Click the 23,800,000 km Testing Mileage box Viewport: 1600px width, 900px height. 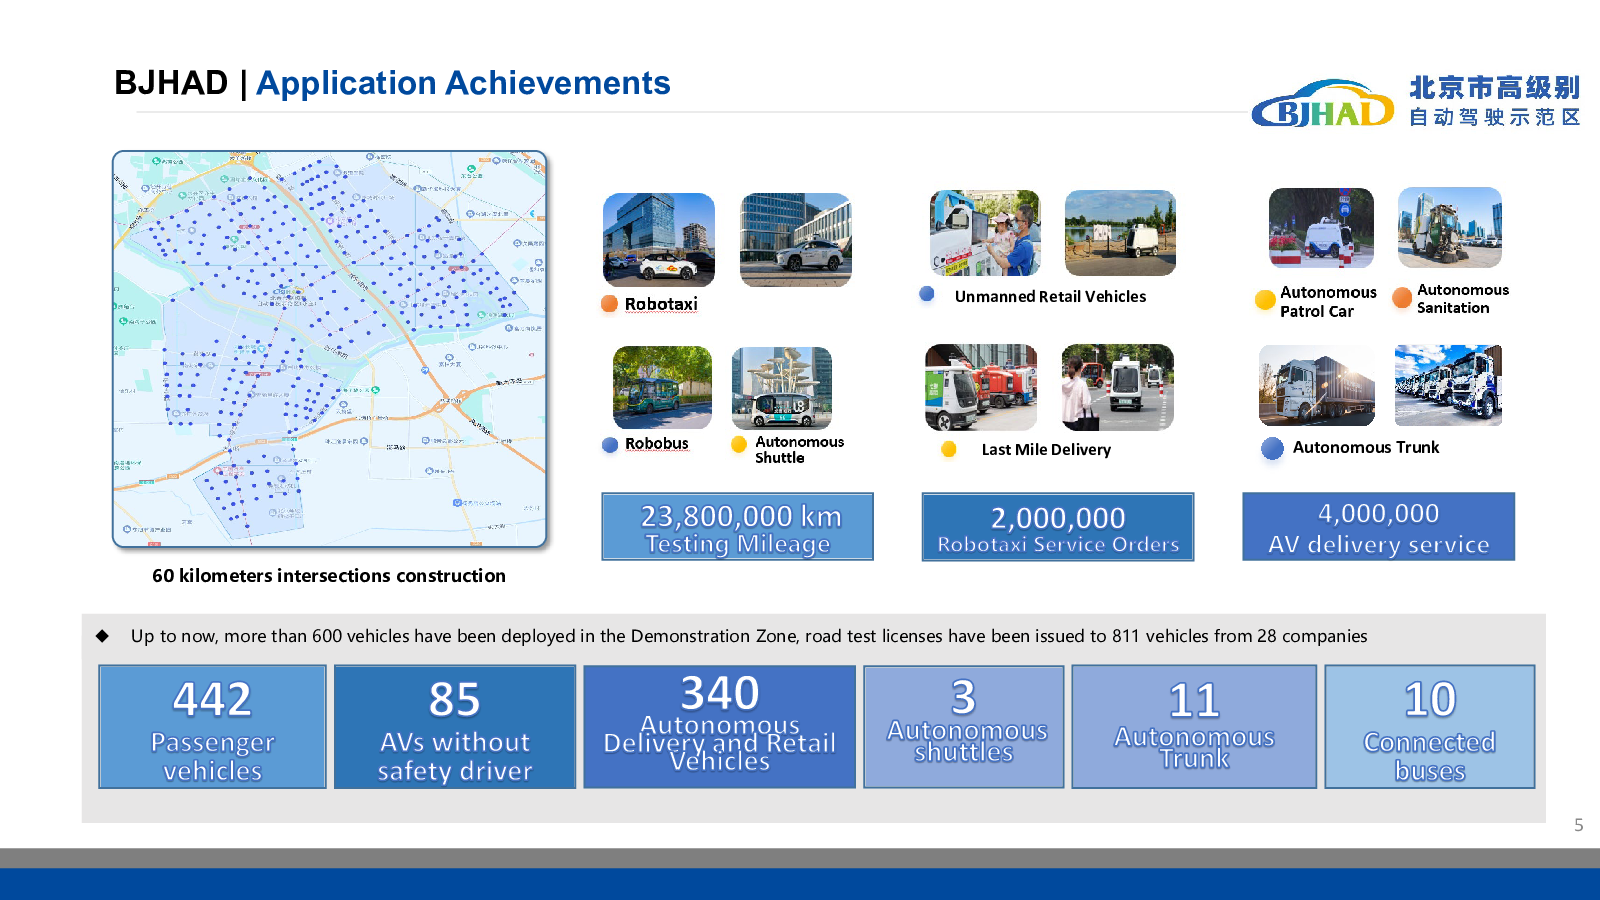pos(737,527)
